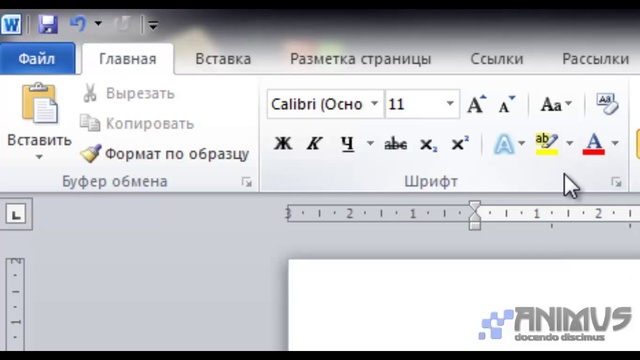Click the tab stop selector L button
Image resolution: width=640 pixels, height=360 pixels.
pos(16,214)
